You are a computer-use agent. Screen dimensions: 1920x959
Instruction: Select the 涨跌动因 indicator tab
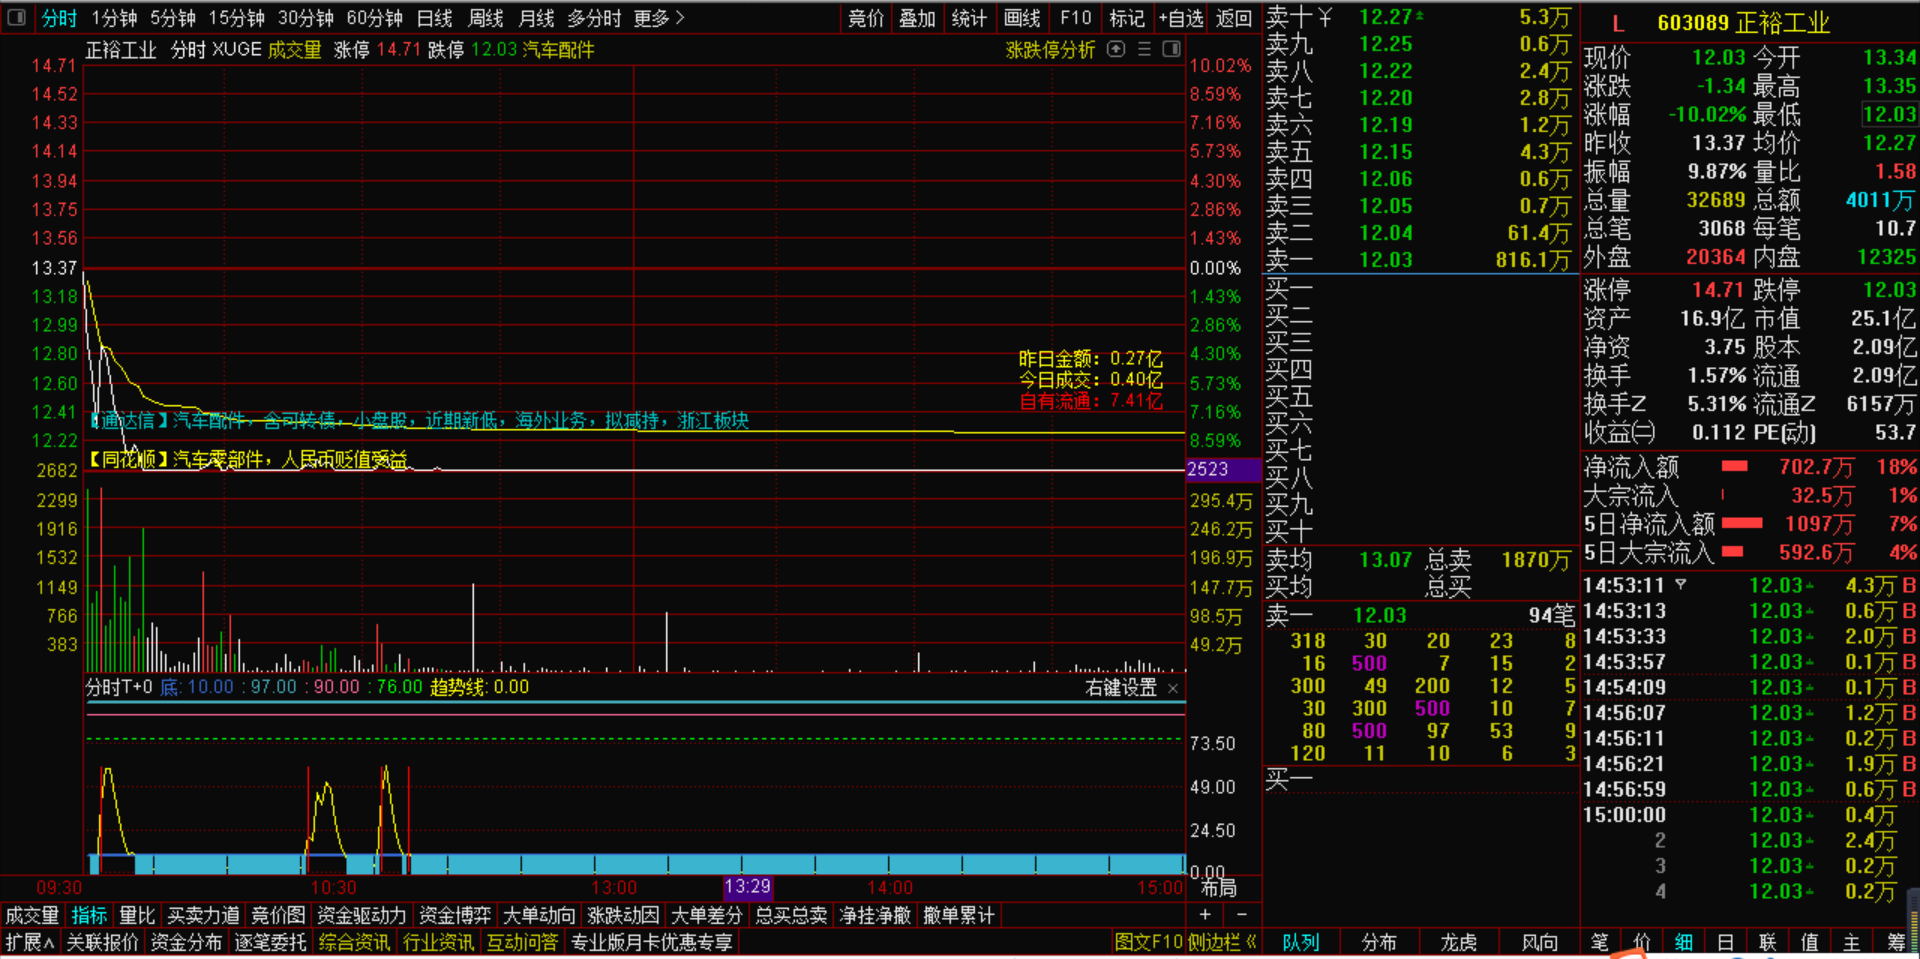click(623, 915)
